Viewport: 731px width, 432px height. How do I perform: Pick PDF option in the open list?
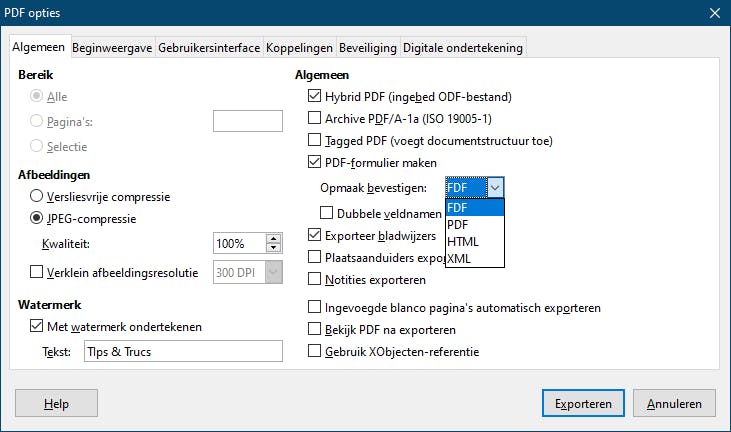(x=458, y=225)
